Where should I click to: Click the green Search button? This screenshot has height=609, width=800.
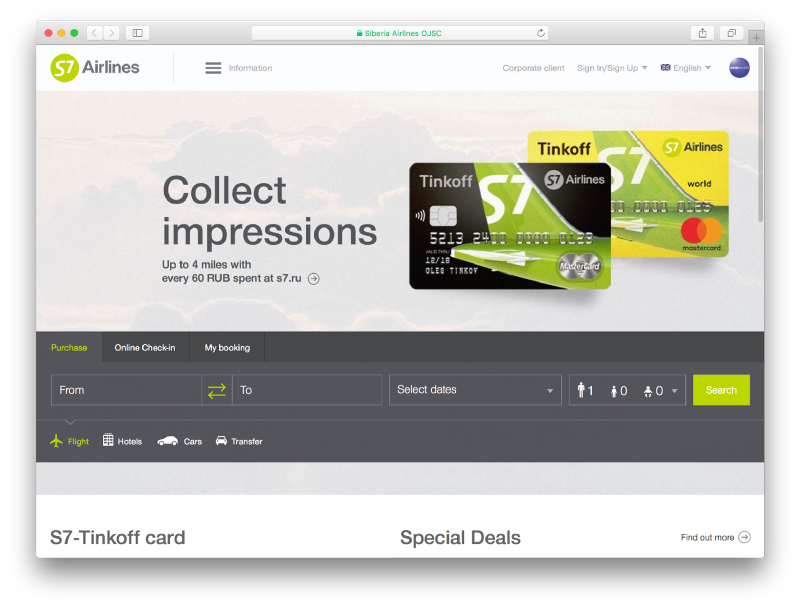point(721,390)
